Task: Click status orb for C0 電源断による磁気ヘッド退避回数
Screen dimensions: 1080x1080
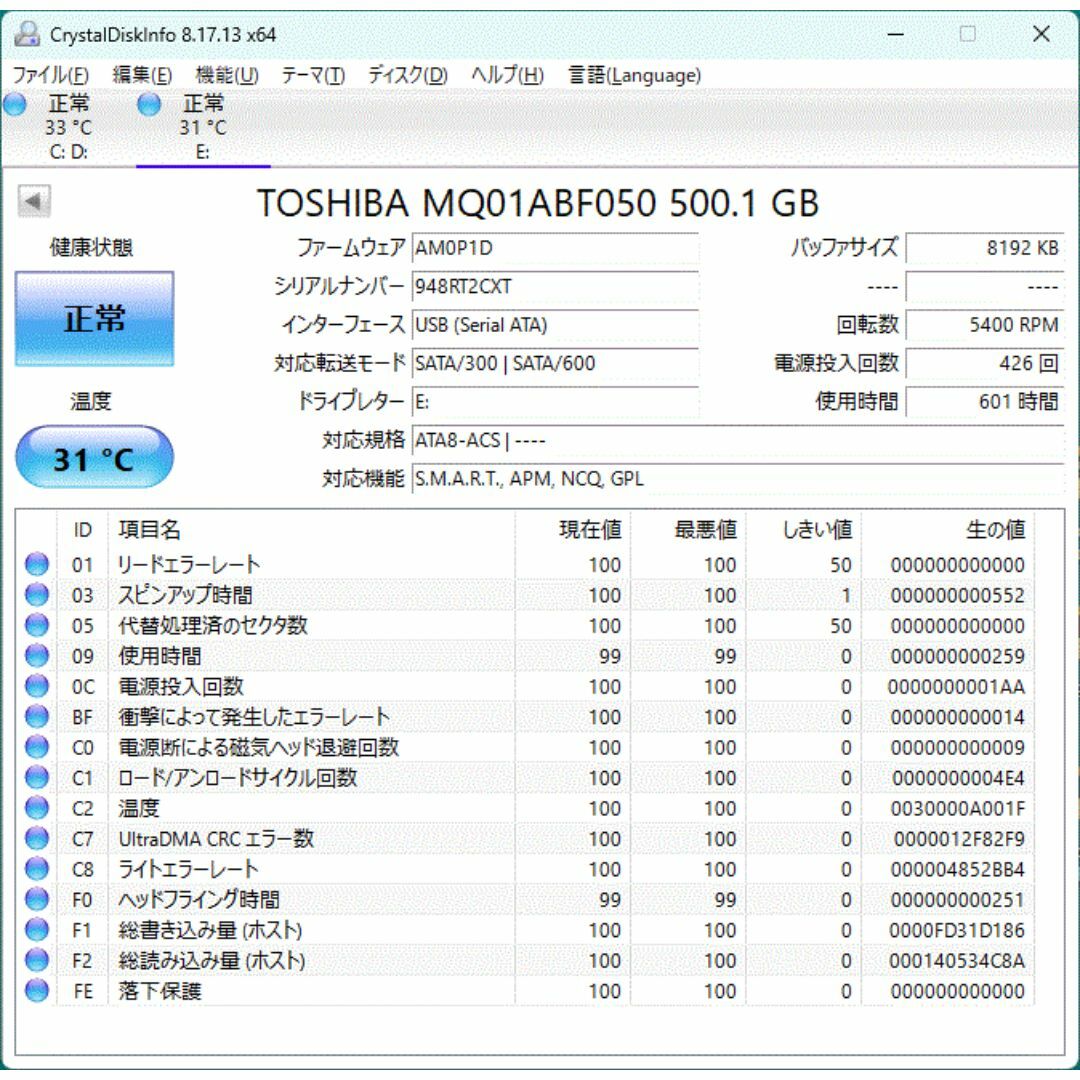Action: click(x=37, y=747)
